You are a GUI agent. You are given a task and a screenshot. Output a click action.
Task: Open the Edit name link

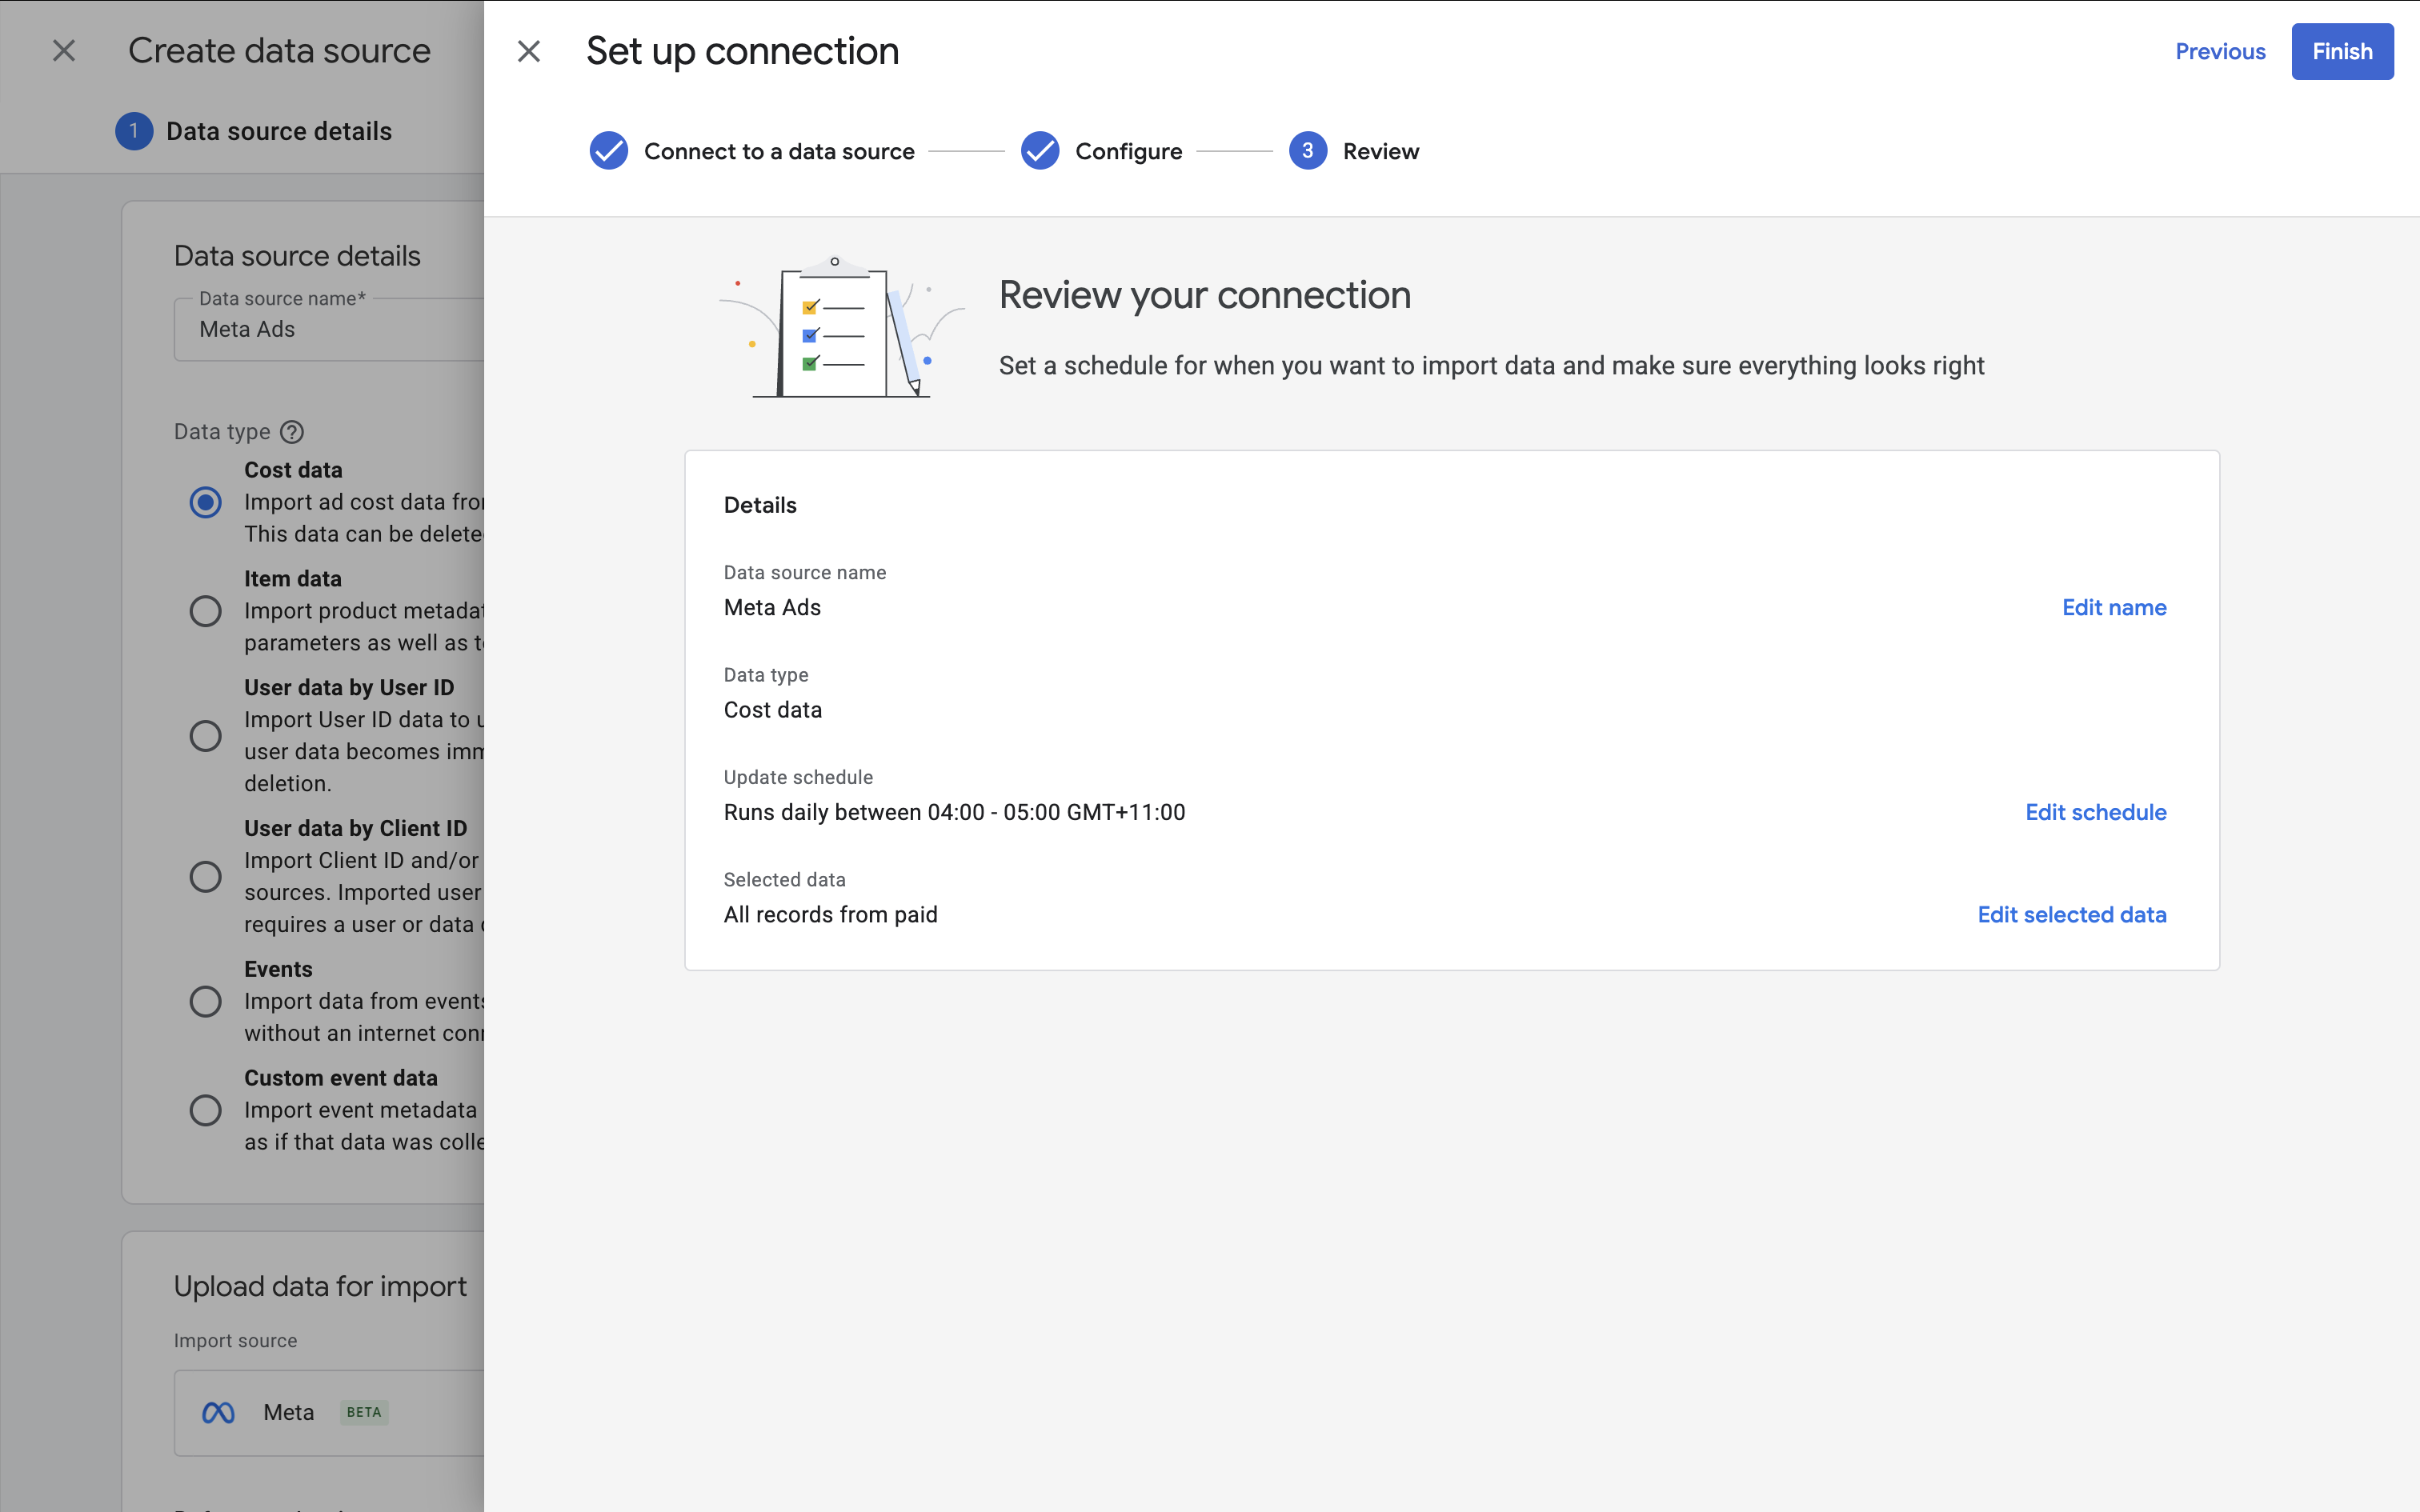2114,607
